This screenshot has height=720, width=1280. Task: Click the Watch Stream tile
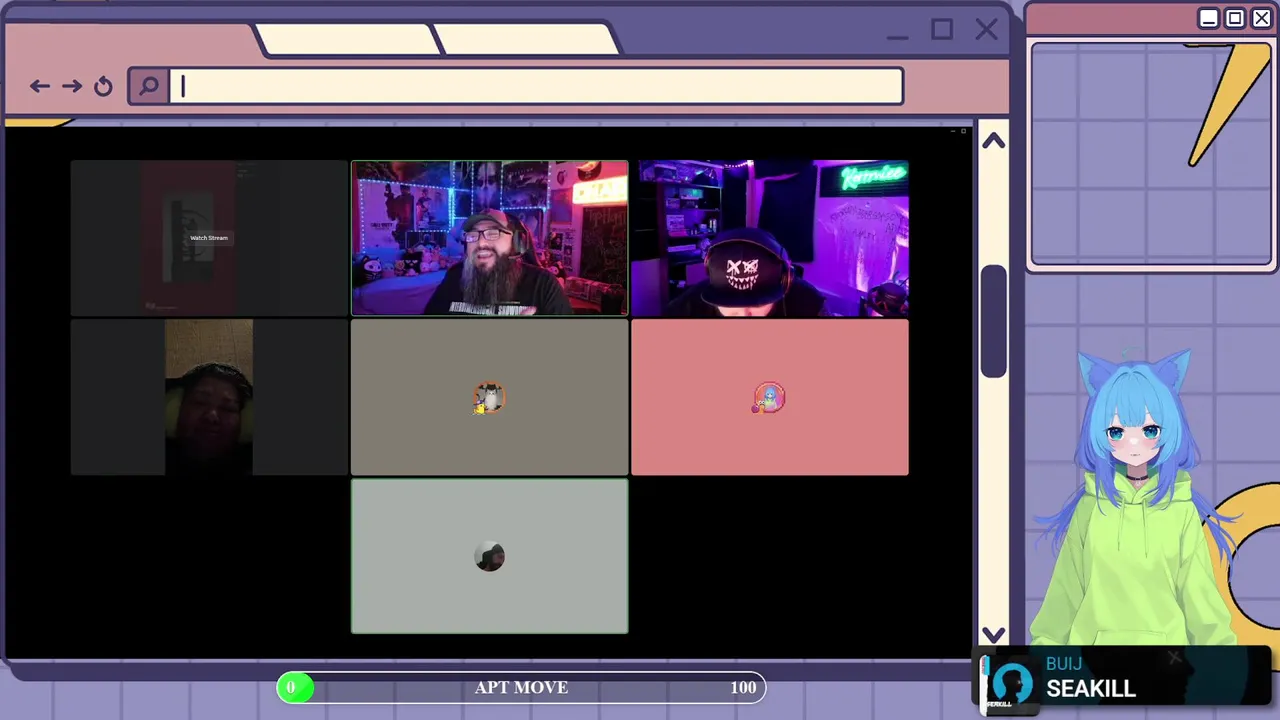click(x=209, y=238)
